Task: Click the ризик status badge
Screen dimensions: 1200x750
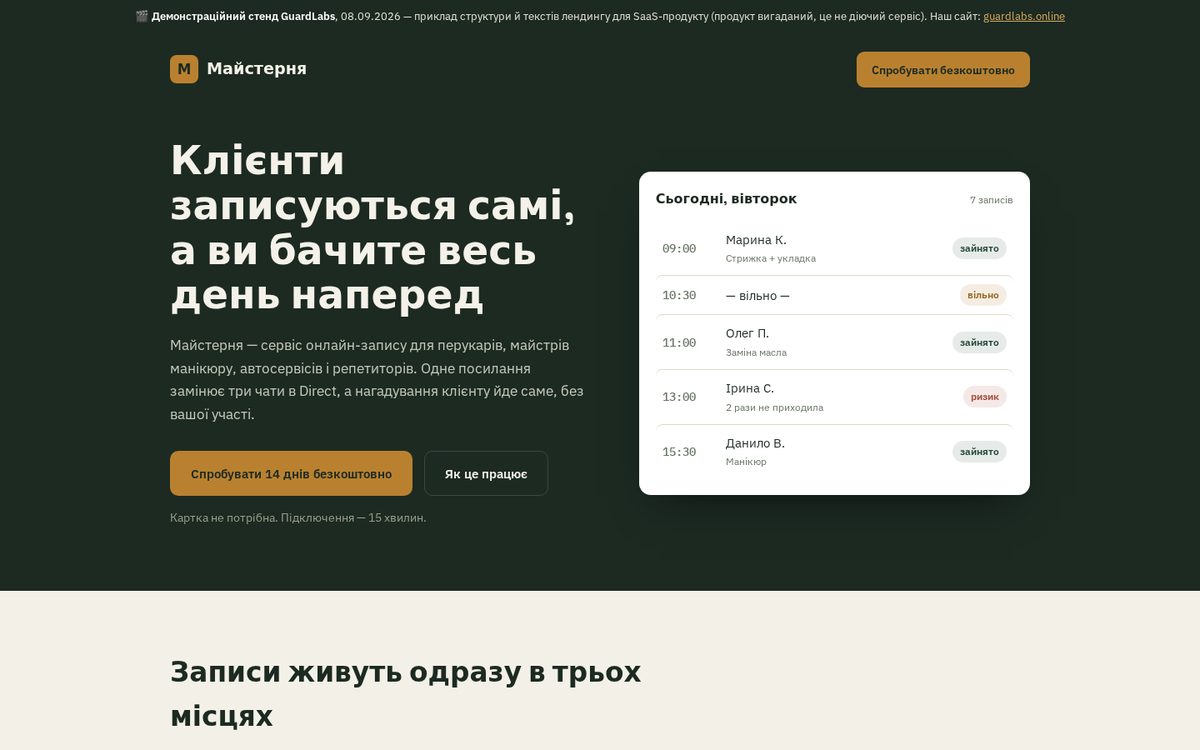Action: click(985, 397)
